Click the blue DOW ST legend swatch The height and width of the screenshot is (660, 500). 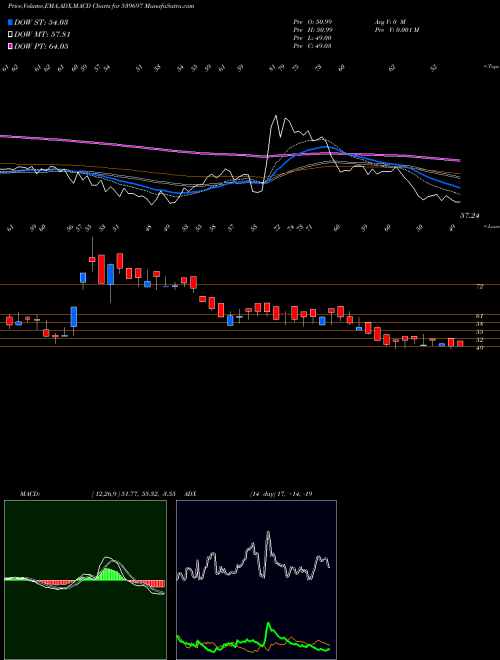[11, 22]
